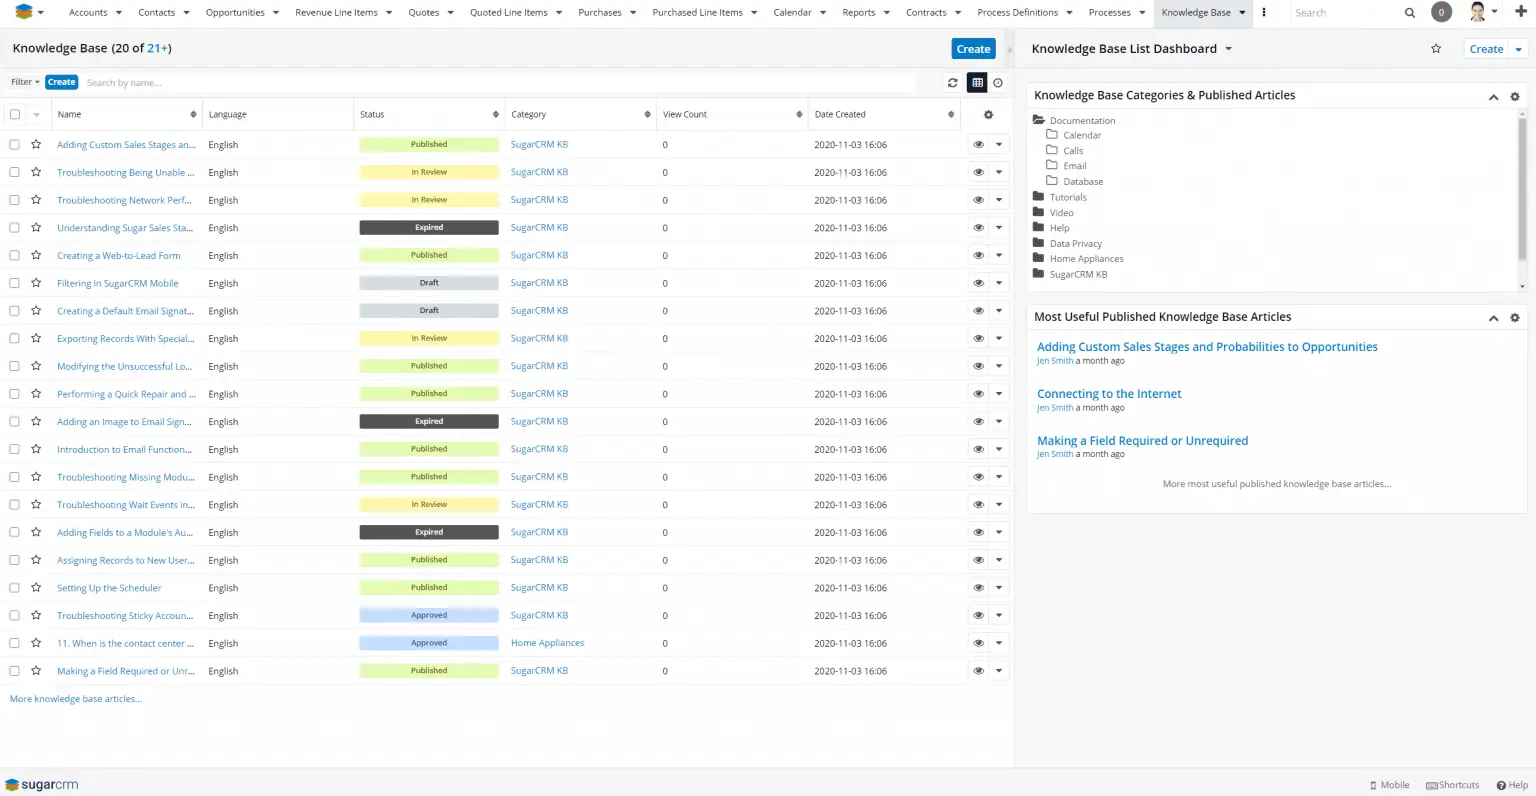Star the Creating a Web-to-Lead Form article
The width and height of the screenshot is (1536, 796).
(36, 255)
